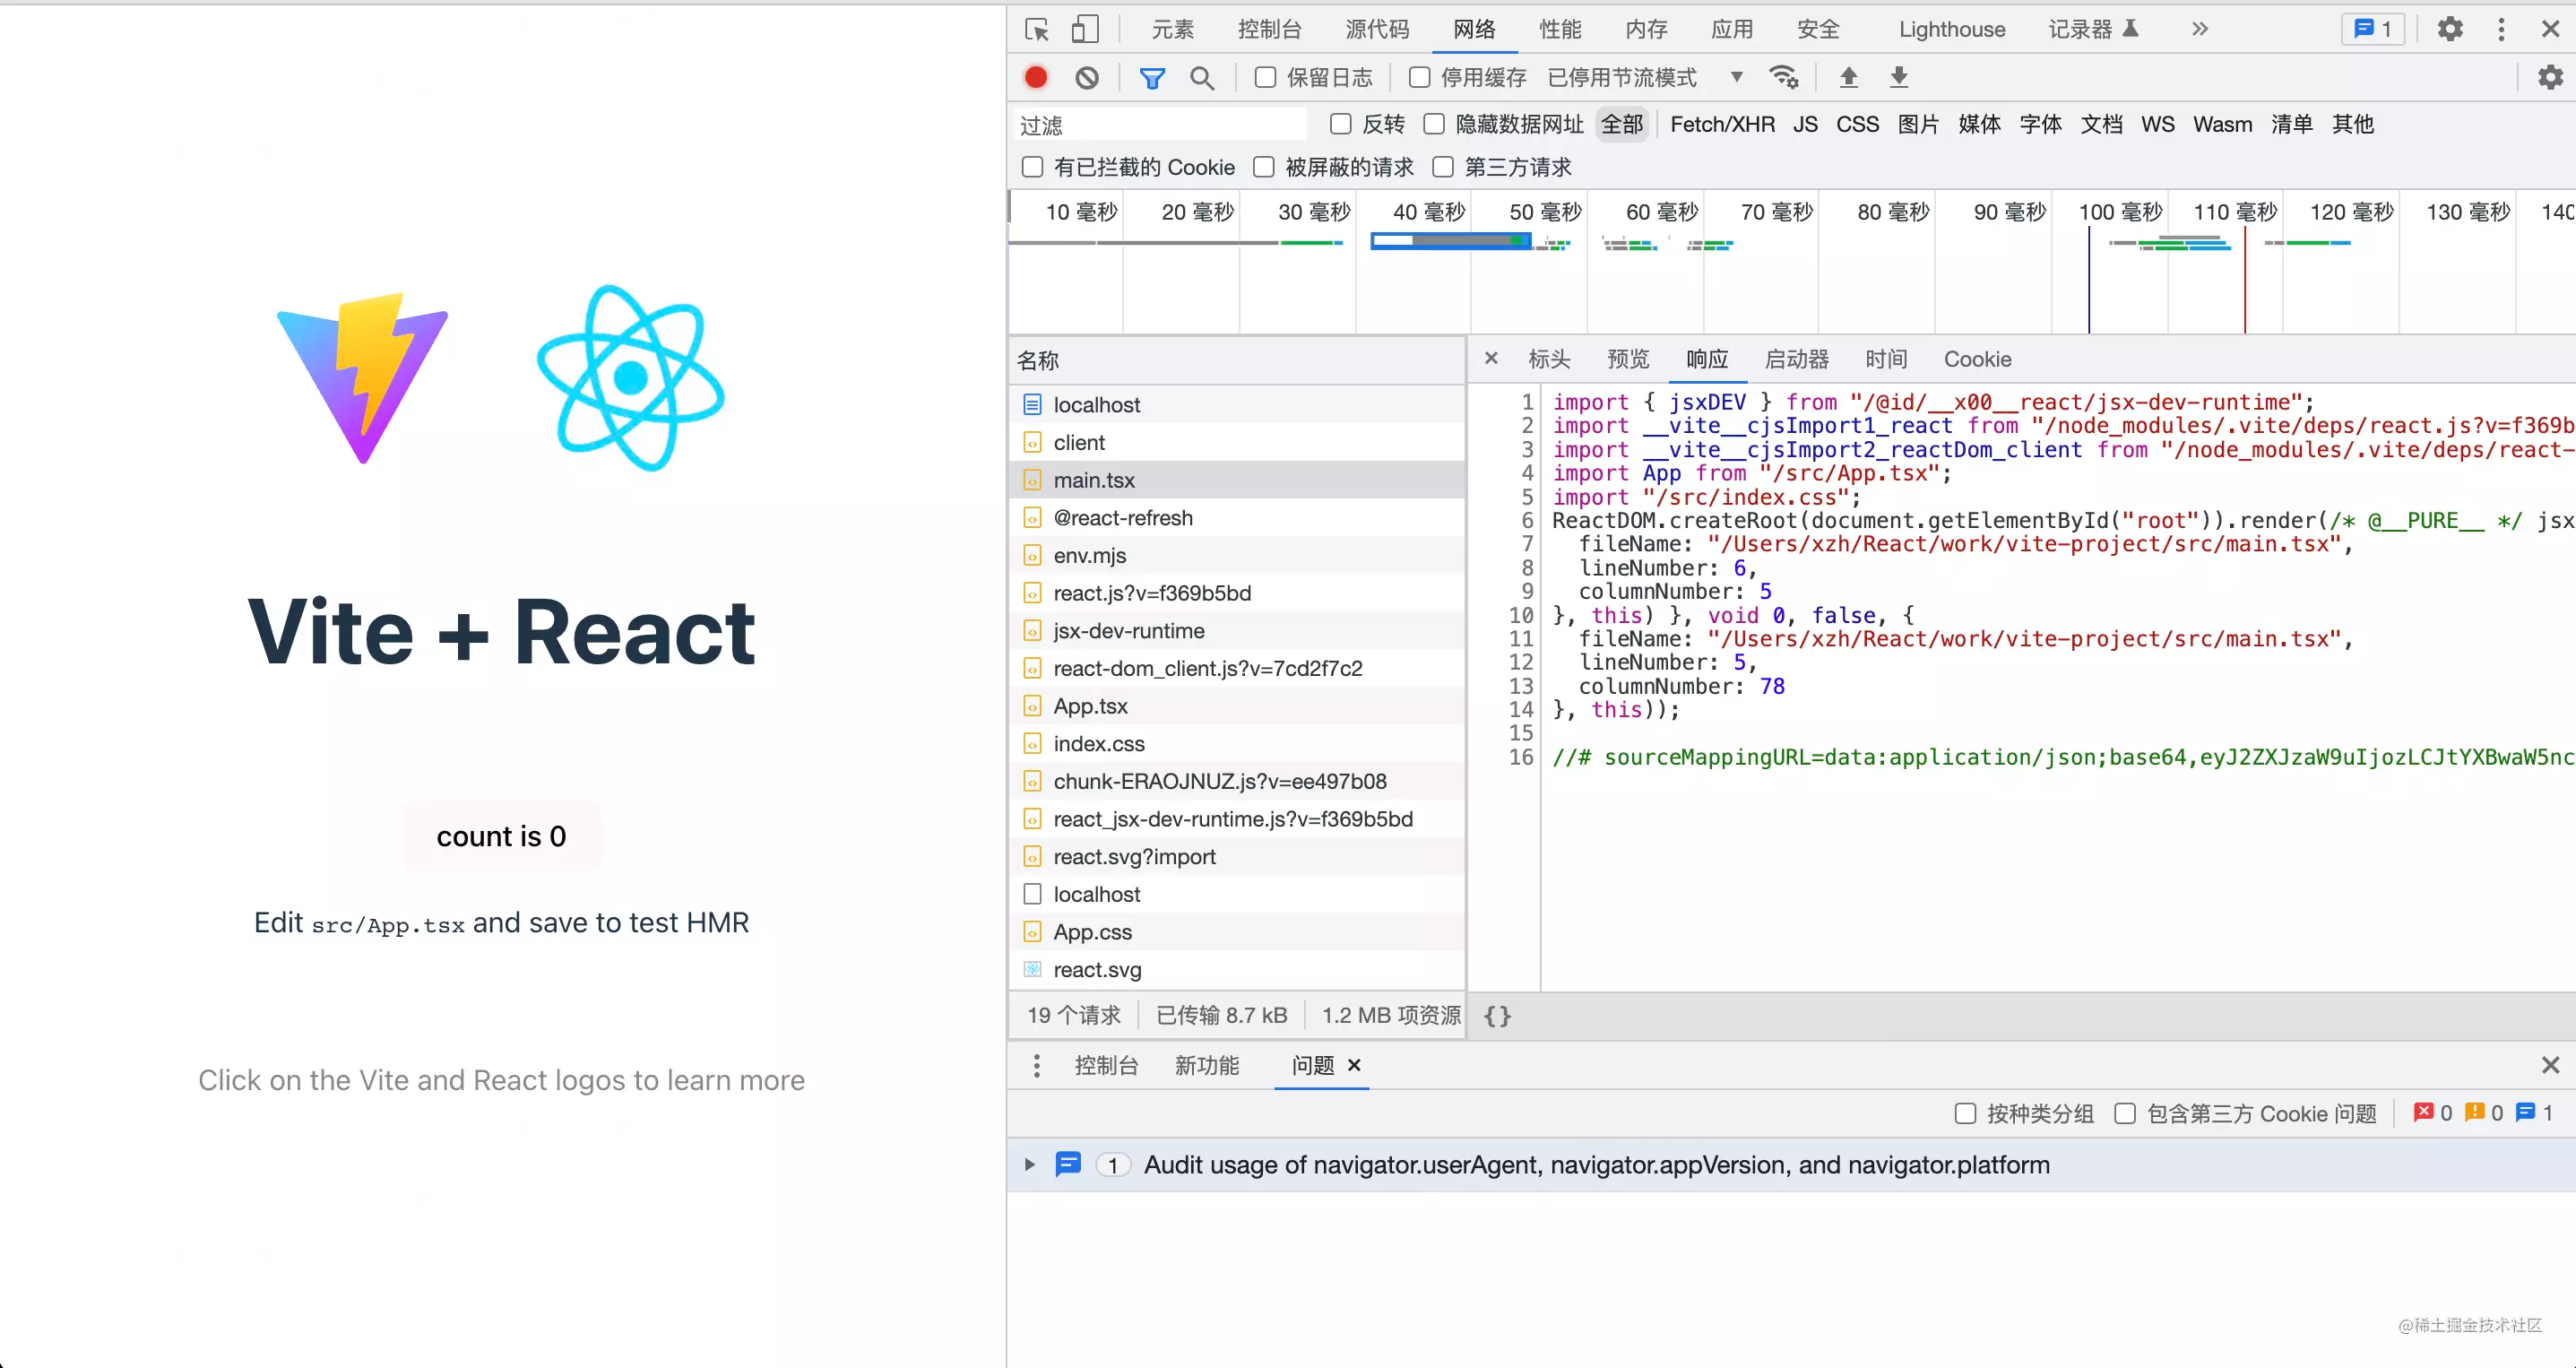The image size is (2576, 1368).
Task: Click the Vite logo
Action: pyautogui.click(x=363, y=377)
